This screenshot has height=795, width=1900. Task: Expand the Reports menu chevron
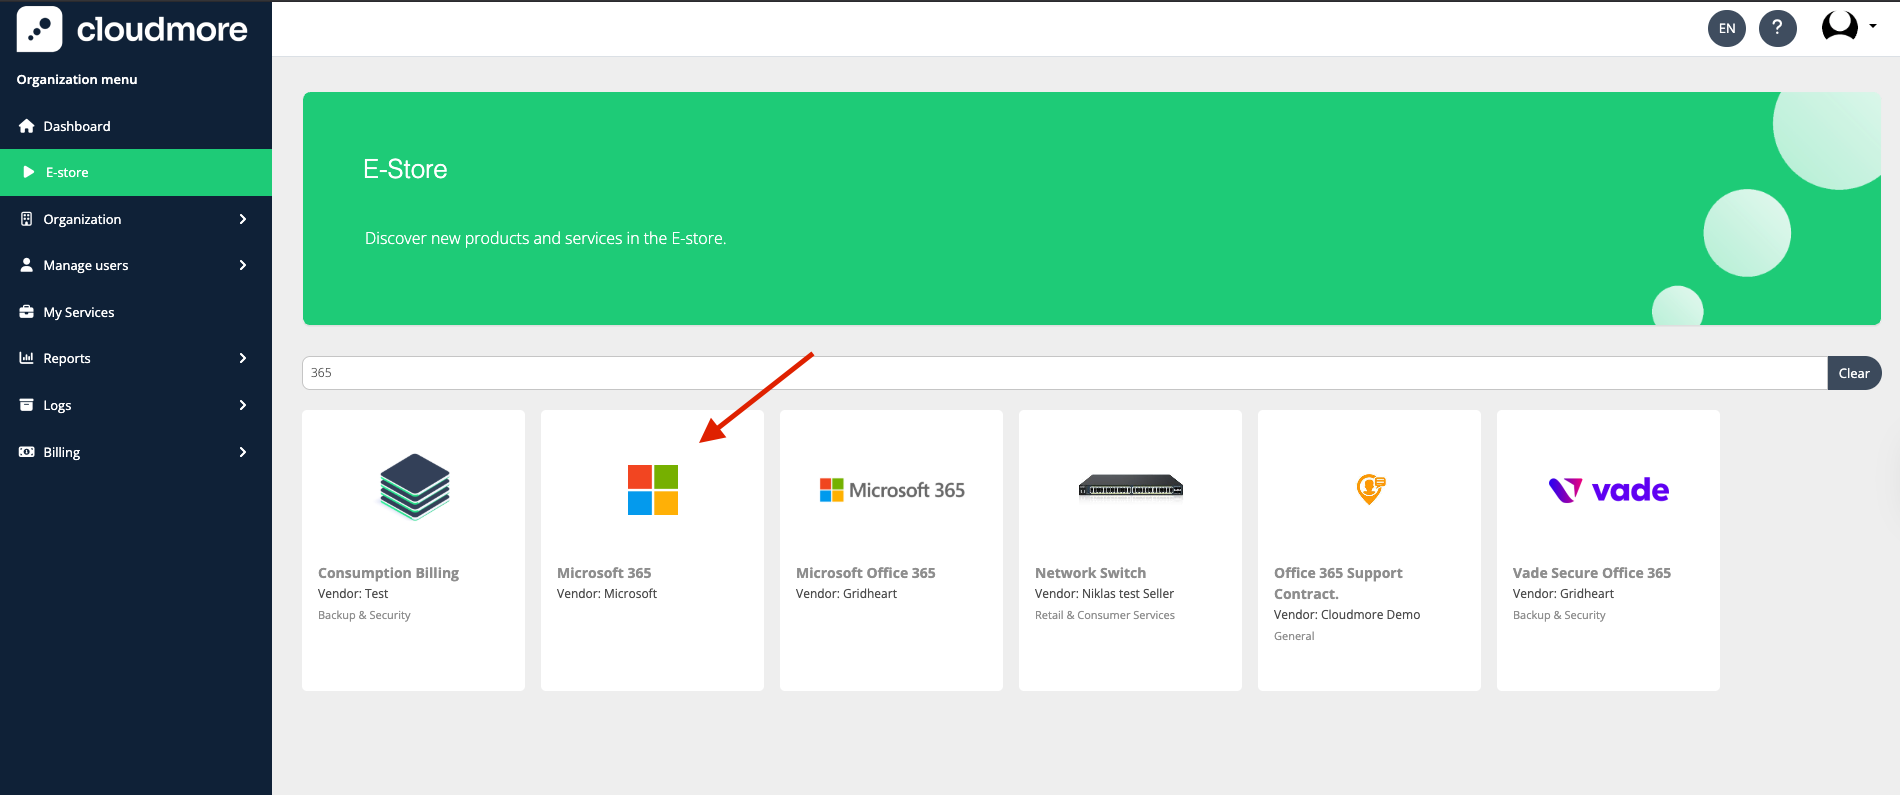[242, 358]
